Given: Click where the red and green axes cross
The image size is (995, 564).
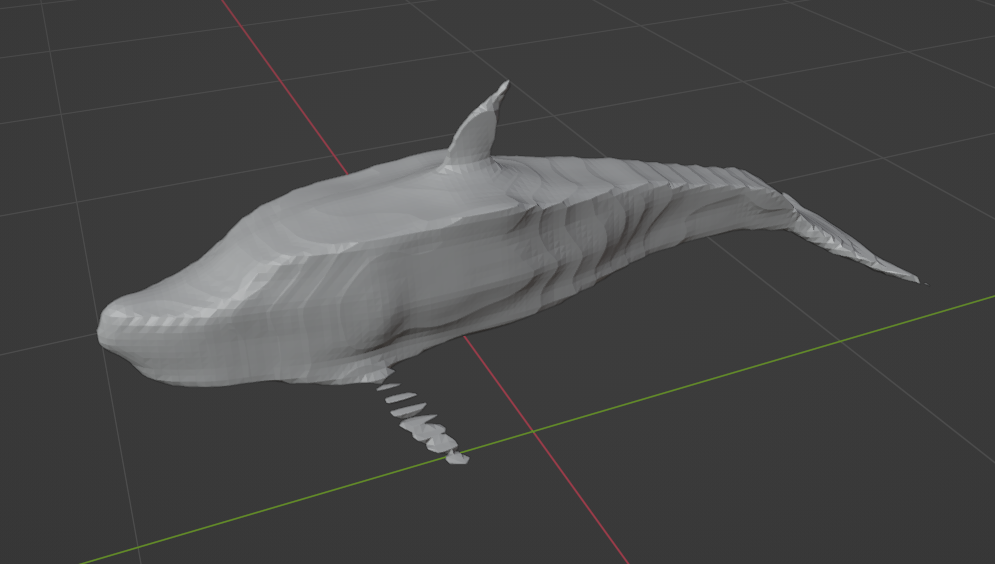Looking at the screenshot, I should coord(532,431).
